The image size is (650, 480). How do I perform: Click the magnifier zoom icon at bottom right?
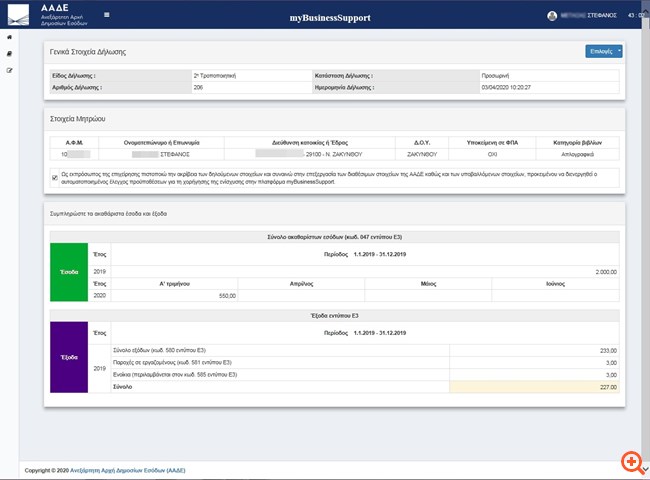(631, 461)
